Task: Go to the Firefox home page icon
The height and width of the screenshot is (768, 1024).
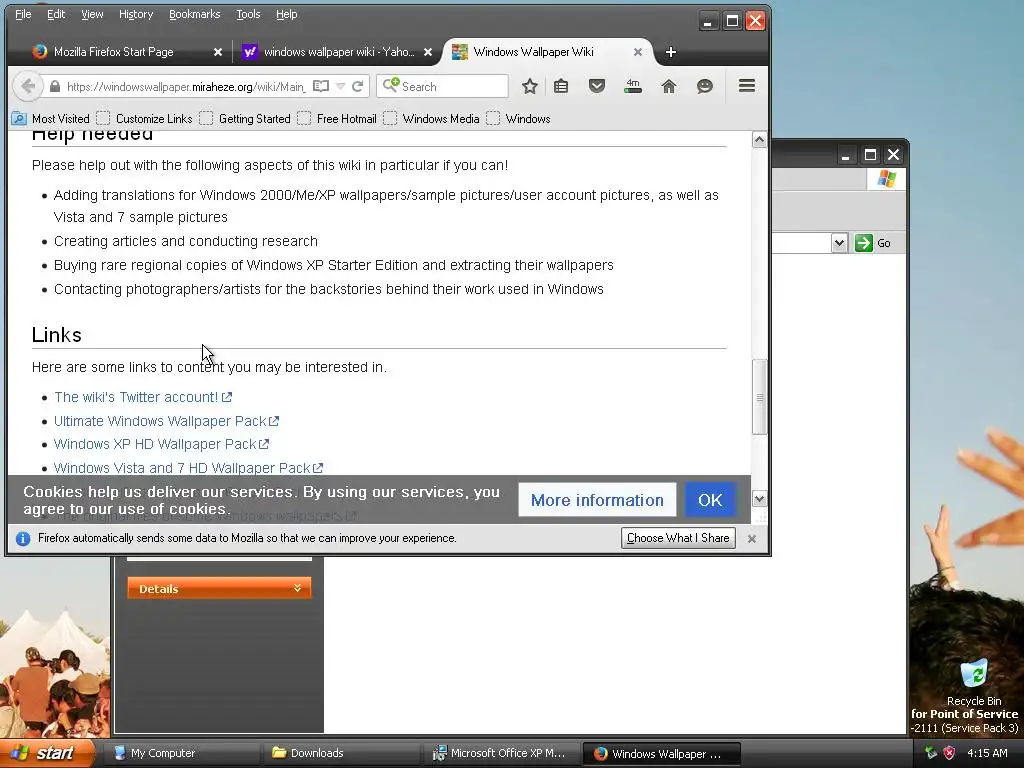Action: (668, 86)
